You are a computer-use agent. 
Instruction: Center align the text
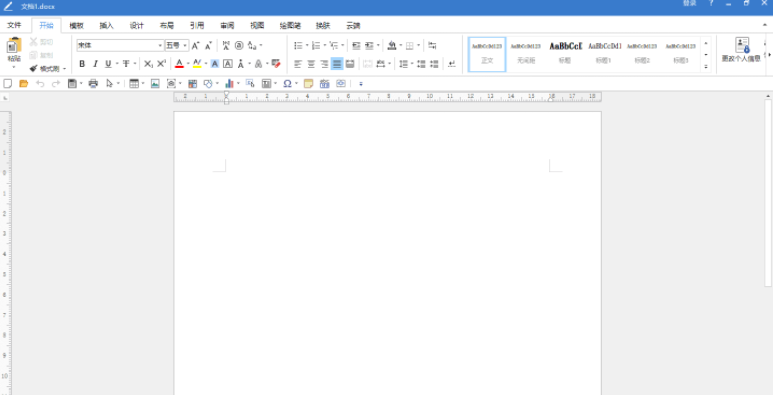[311, 64]
